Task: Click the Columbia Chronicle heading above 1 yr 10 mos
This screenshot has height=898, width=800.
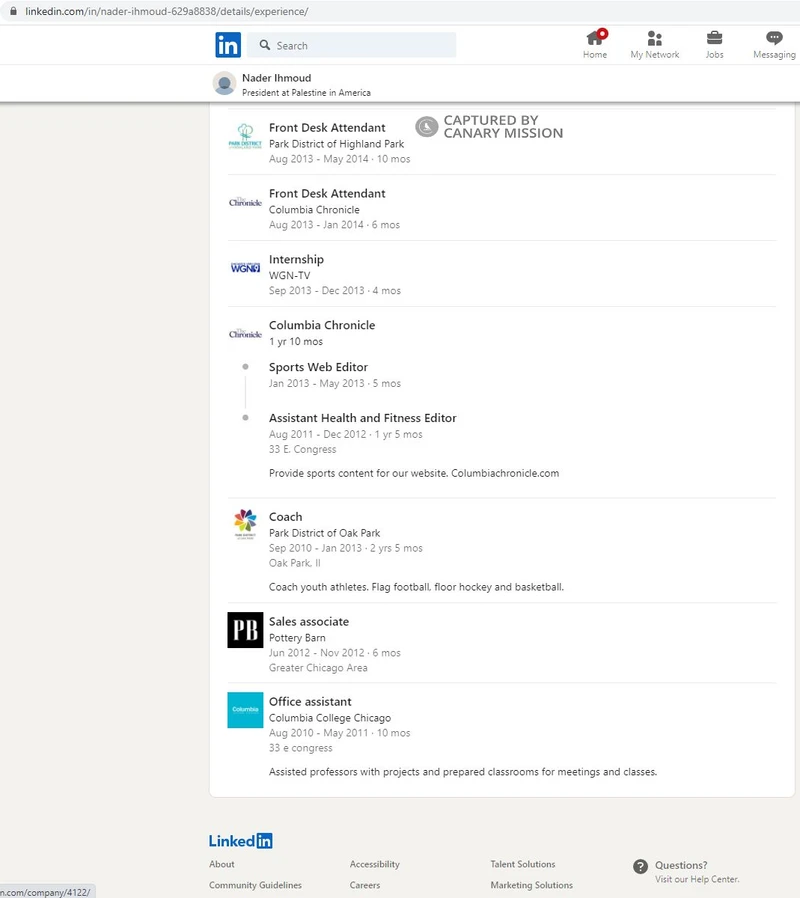Action: point(322,325)
